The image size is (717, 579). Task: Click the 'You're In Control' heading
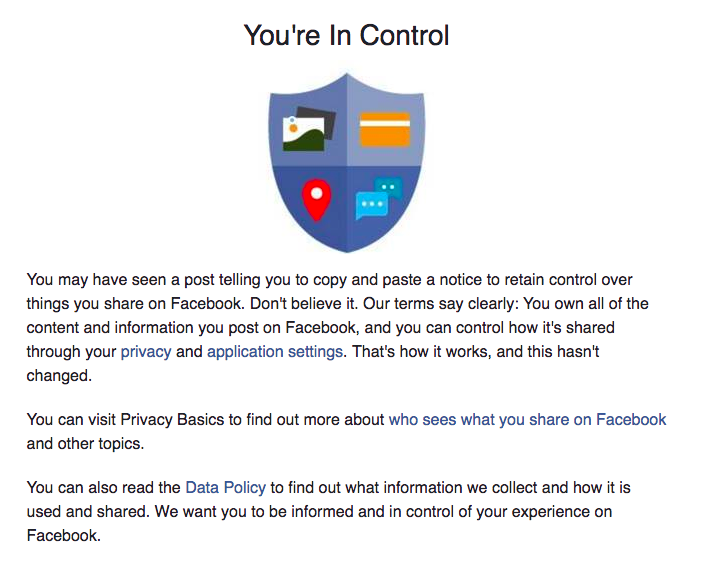(x=347, y=35)
